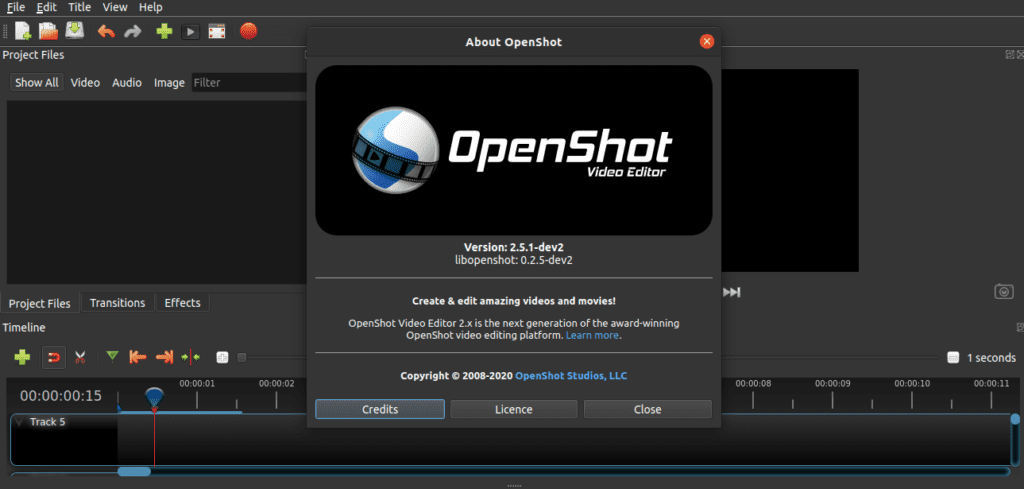Click the Fullscreen toolbar icon
1024x489 pixels.
pyautogui.click(x=217, y=31)
